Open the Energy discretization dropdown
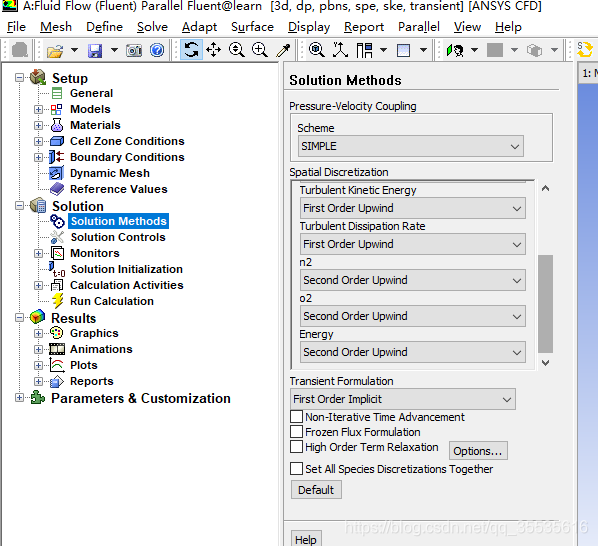This screenshot has width=598, height=546. (413, 352)
